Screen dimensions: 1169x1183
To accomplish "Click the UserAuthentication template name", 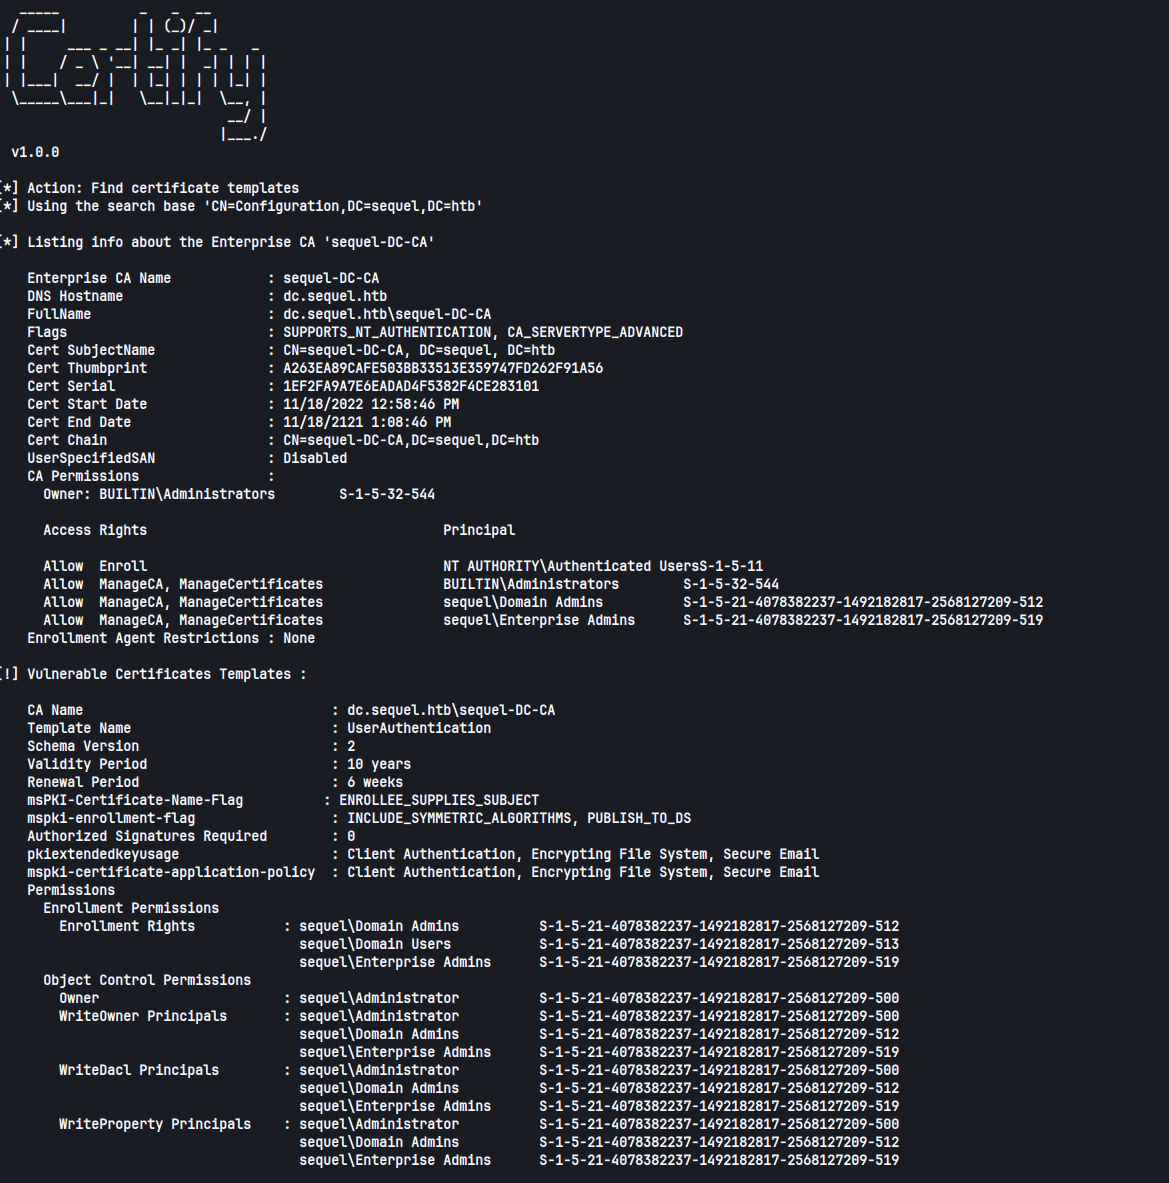I will tap(418, 728).
